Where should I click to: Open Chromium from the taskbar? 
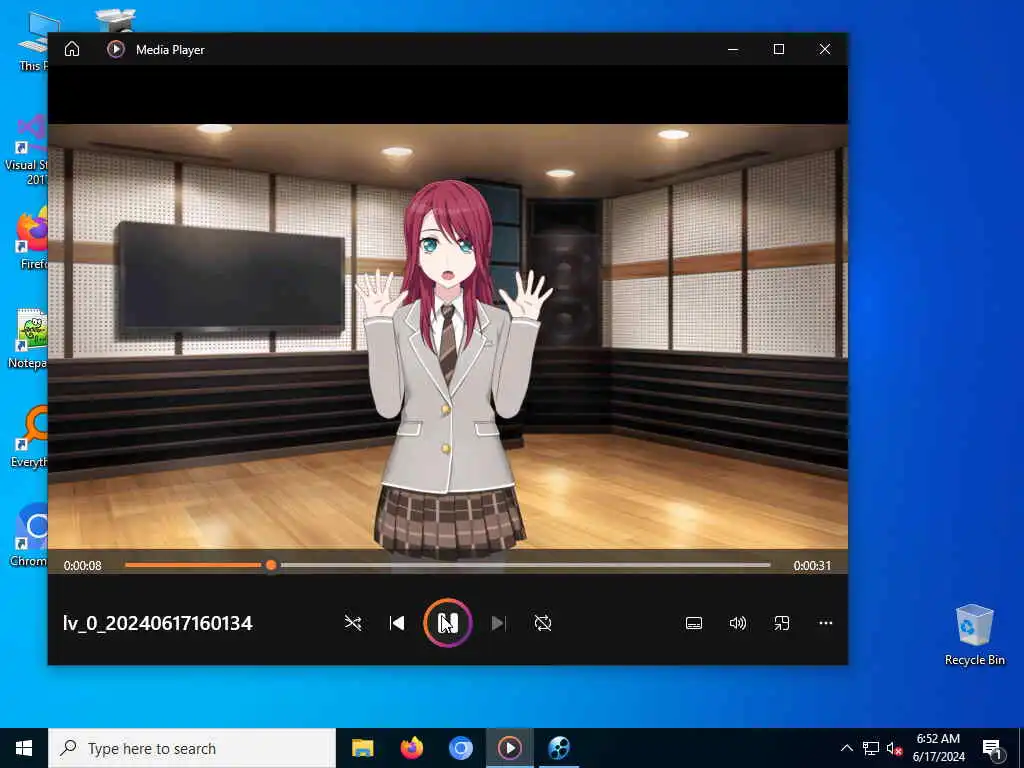460,748
